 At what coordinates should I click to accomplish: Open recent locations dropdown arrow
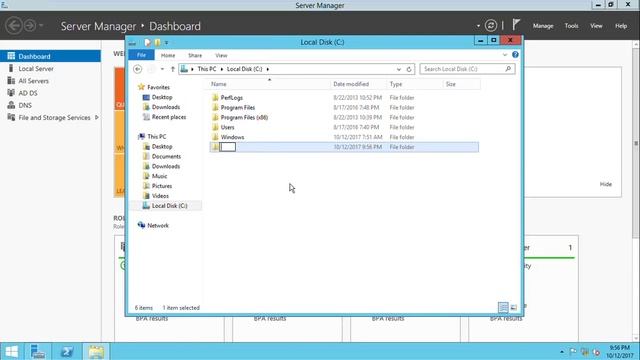click(x=162, y=69)
